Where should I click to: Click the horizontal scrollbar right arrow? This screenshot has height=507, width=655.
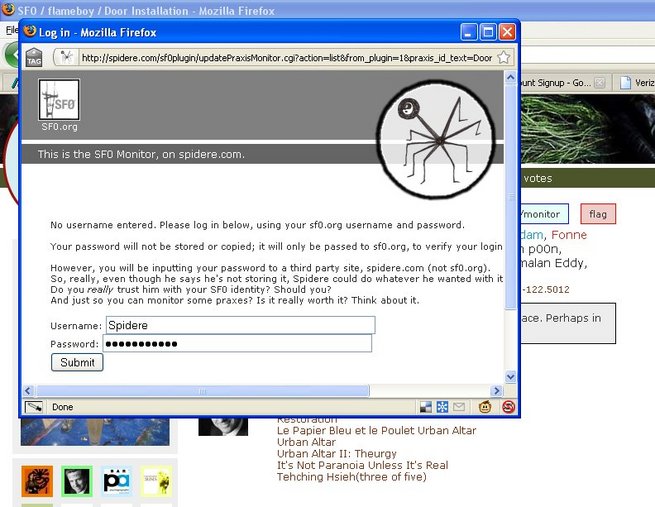click(x=497, y=390)
